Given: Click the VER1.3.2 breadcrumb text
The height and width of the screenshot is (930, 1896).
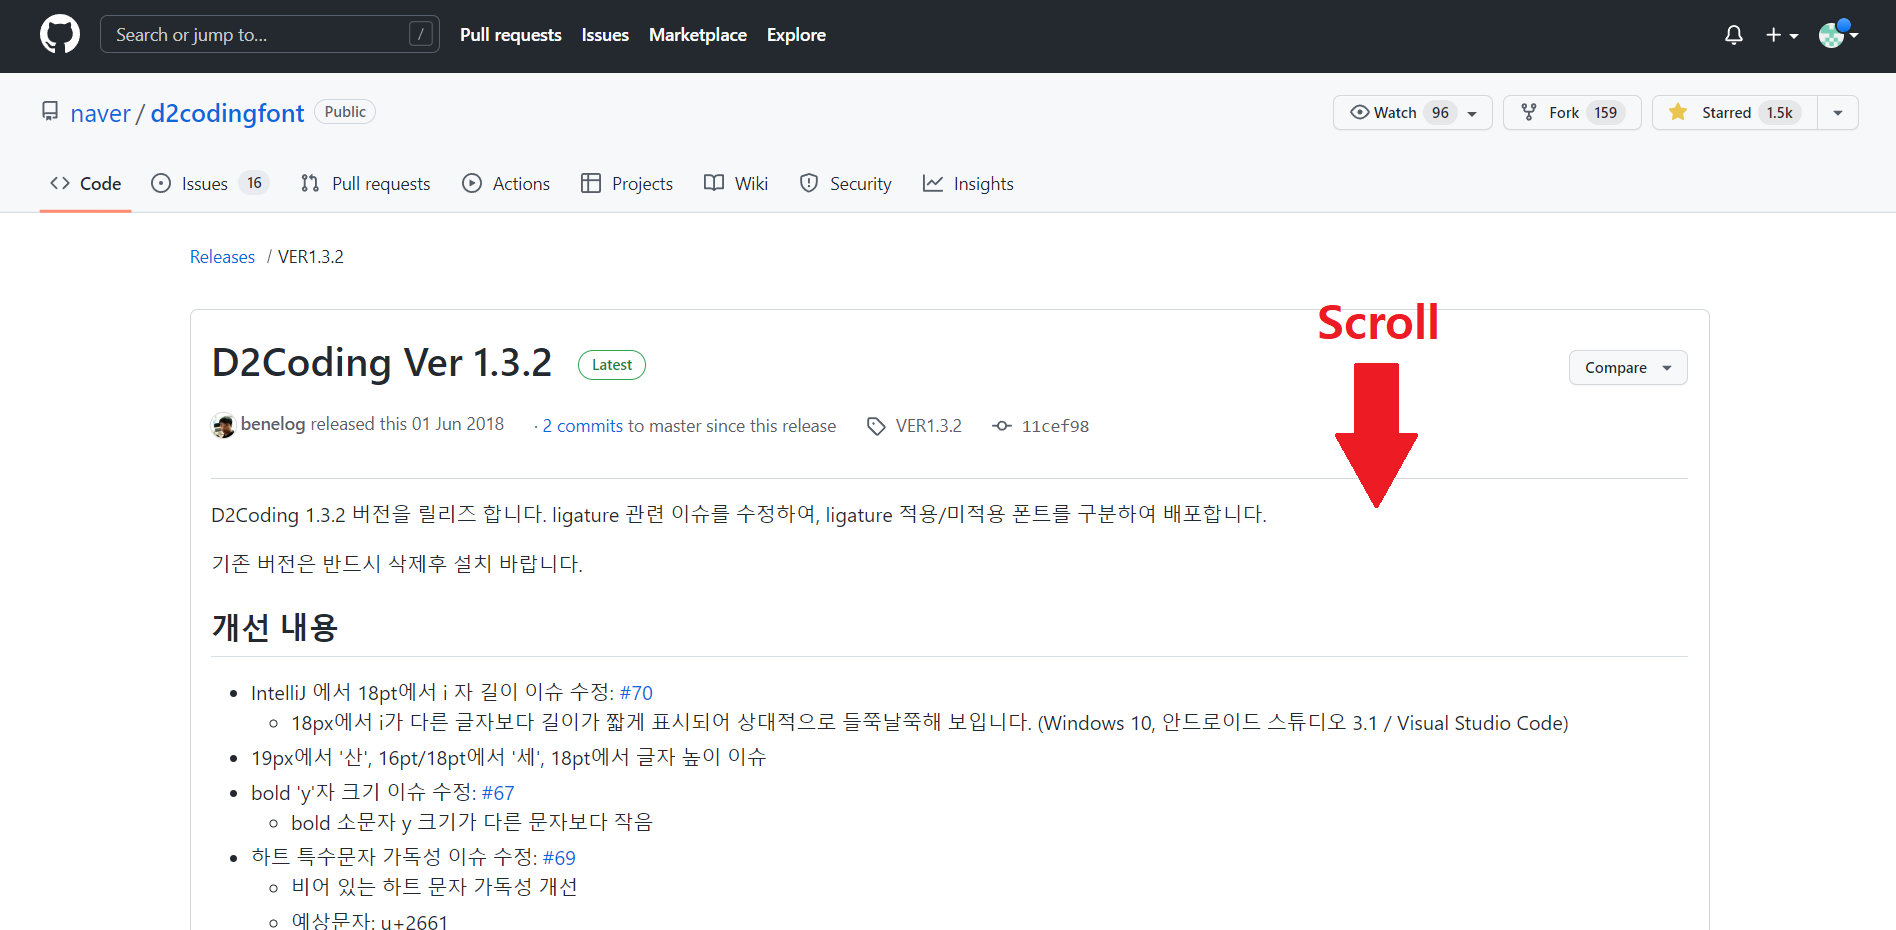Looking at the screenshot, I should (311, 257).
